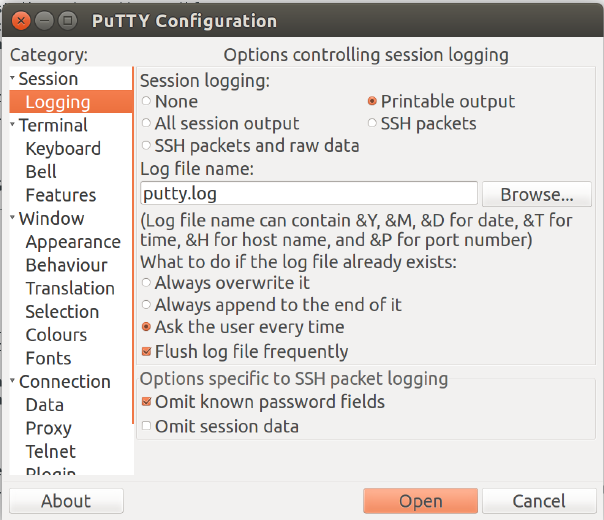Choose All session output logging
This screenshot has width=604, height=520.
pyautogui.click(x=147, y=124)
